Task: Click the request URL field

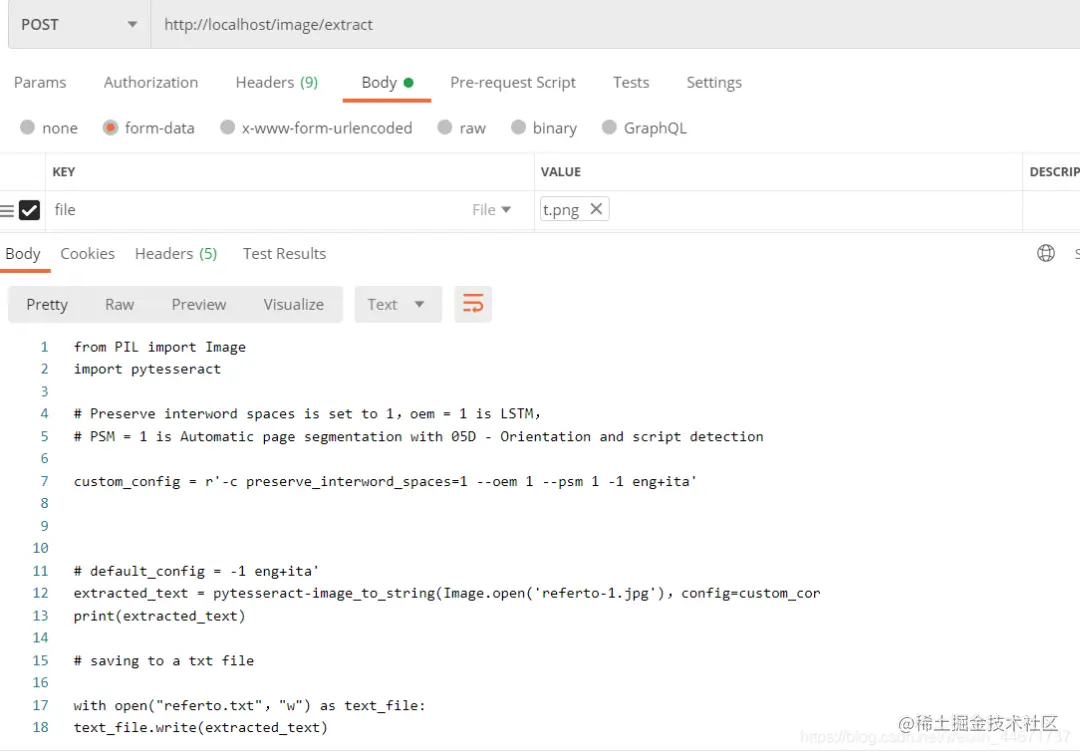Action: (x=614, y=25)
